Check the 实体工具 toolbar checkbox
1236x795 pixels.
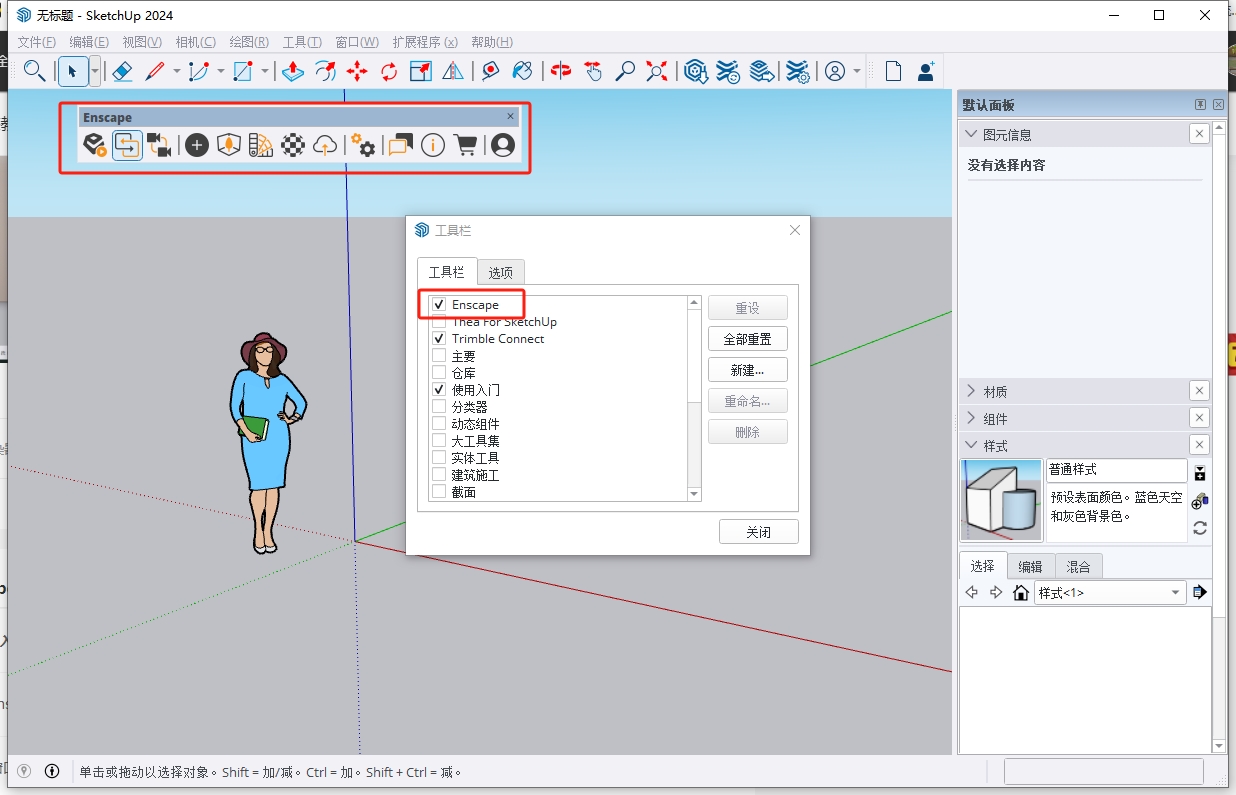tap(439, 458)
